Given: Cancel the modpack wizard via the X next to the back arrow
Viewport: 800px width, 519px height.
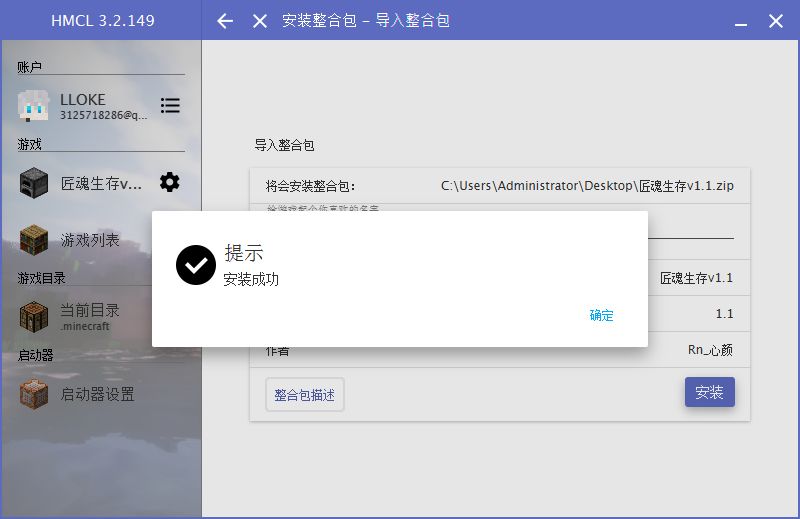Looking at the screenshot, I should (260, 21).
